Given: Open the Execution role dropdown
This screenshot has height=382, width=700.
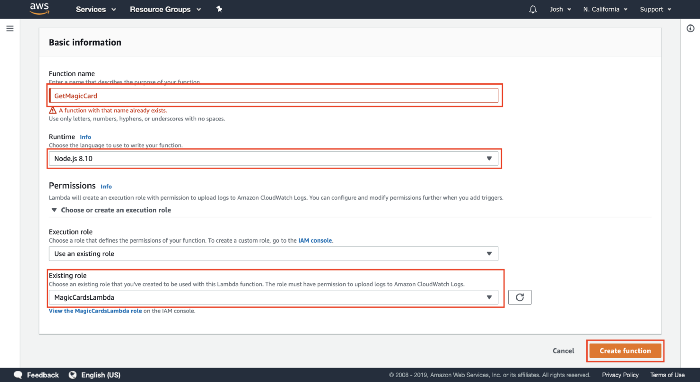Looking at the screenshot, I should [274, 253].
